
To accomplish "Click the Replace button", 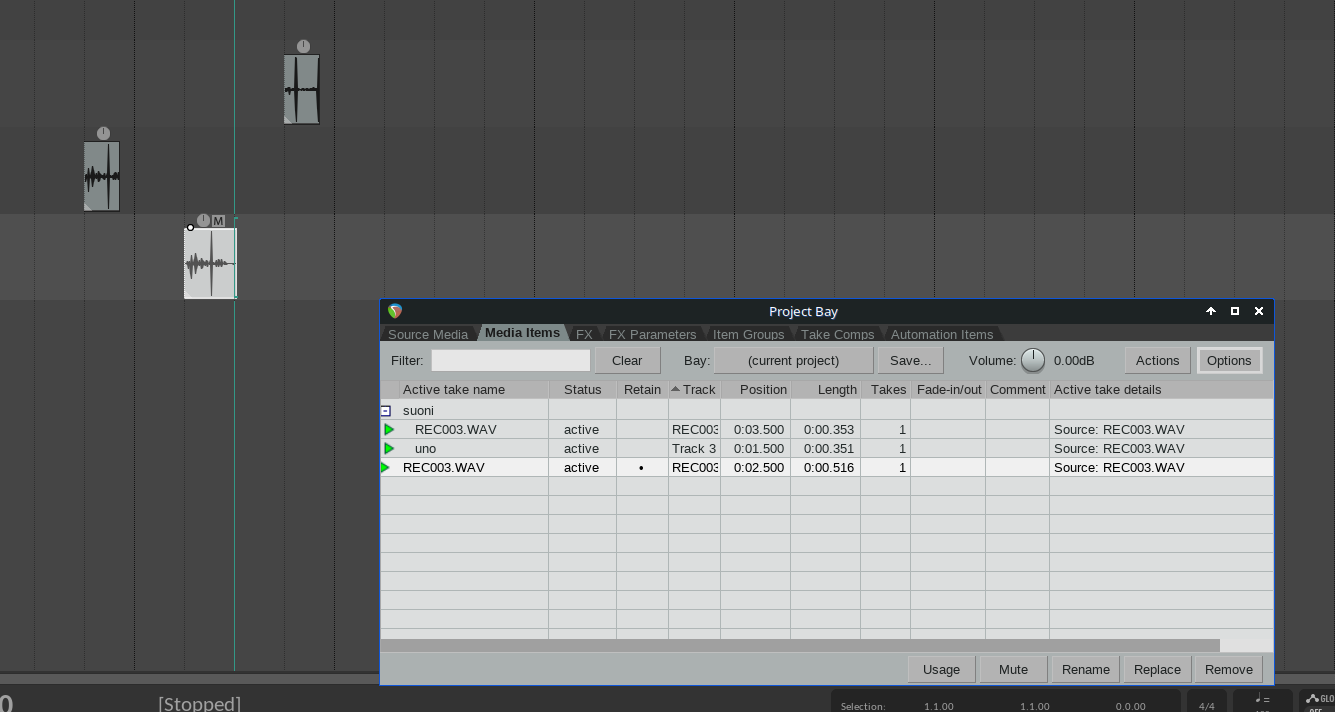I will 1157,669.
